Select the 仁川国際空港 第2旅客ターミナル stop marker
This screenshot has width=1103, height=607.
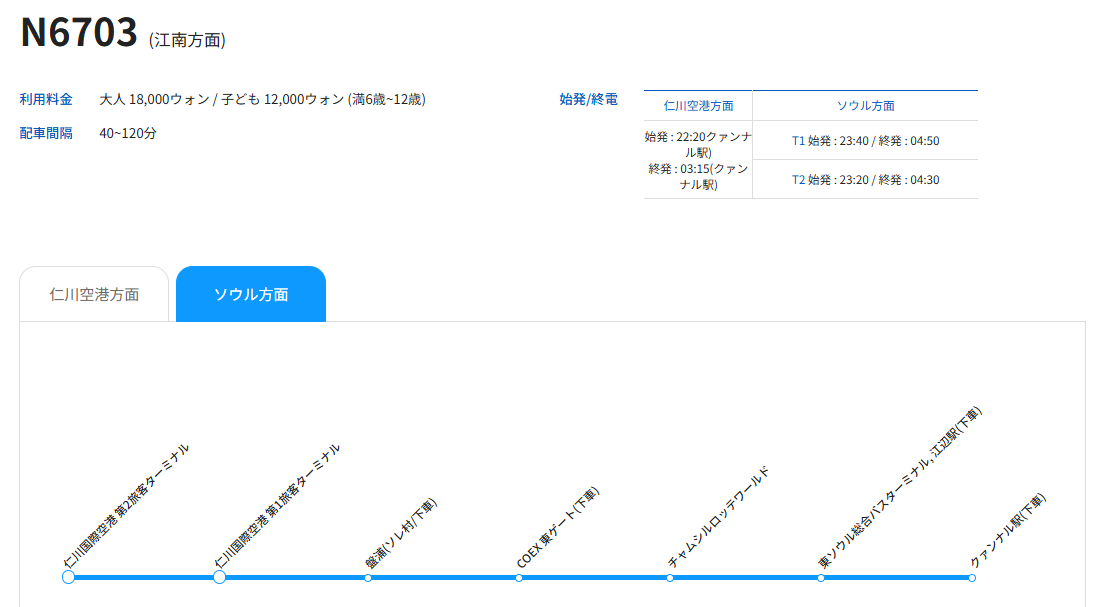67,577
